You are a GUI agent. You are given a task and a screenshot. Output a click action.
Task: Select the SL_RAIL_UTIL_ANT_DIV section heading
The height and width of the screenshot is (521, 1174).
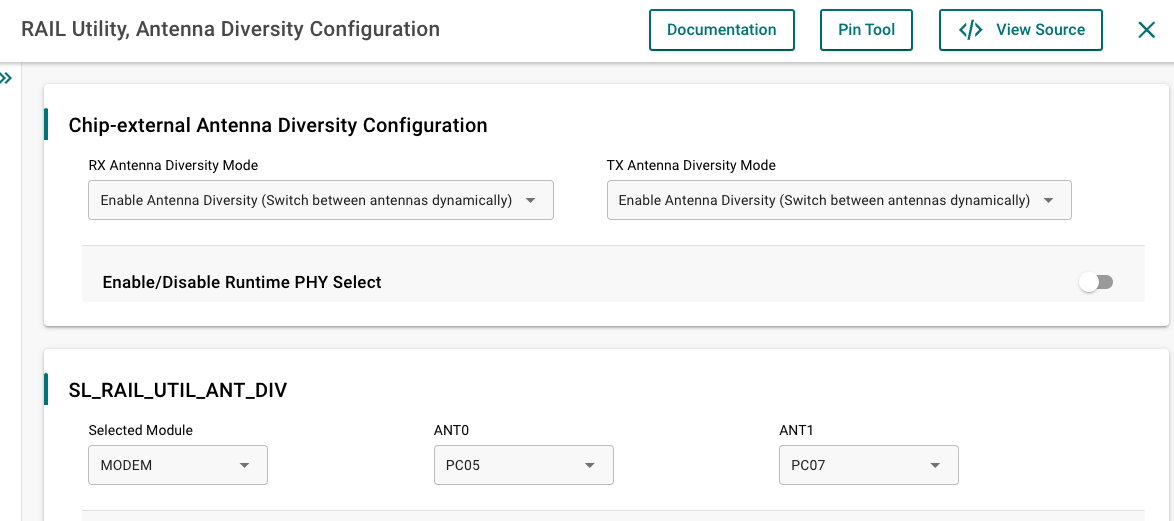(x=177, y=390)
